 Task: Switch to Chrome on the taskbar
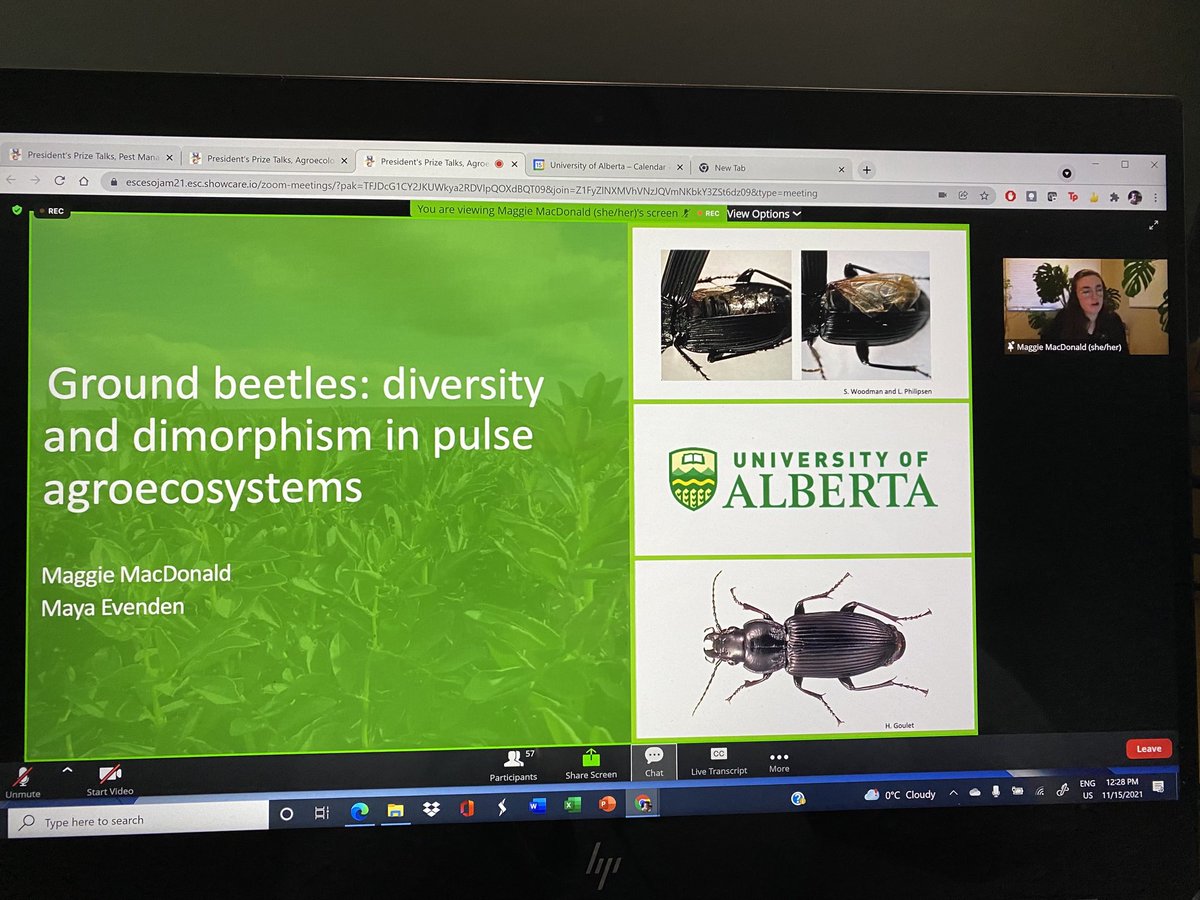[642, 803]
